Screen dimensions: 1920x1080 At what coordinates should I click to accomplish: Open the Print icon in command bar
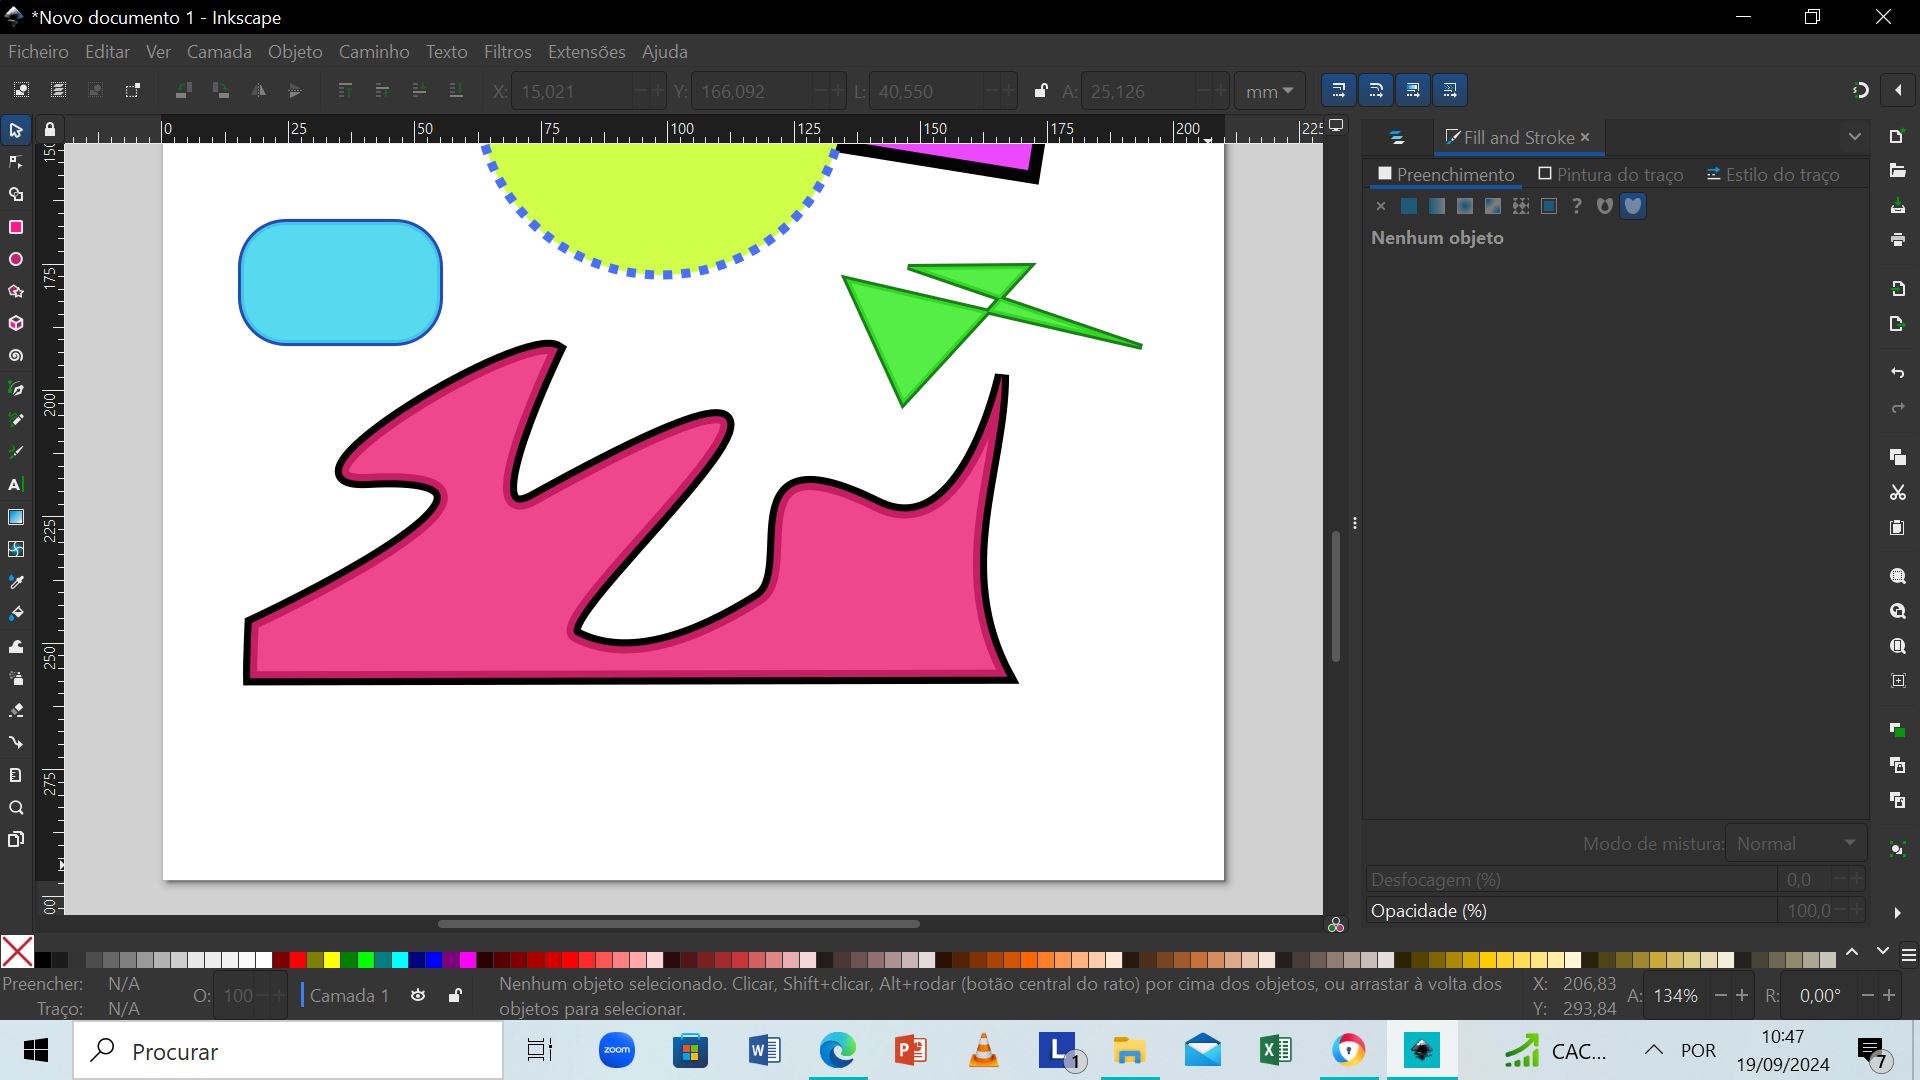click(x=1898, y=240)
